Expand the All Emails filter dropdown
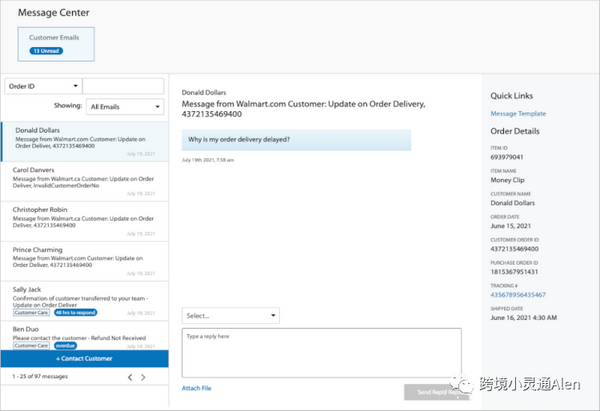This screenshot has width=600, height=411. (x=125, y=106)
